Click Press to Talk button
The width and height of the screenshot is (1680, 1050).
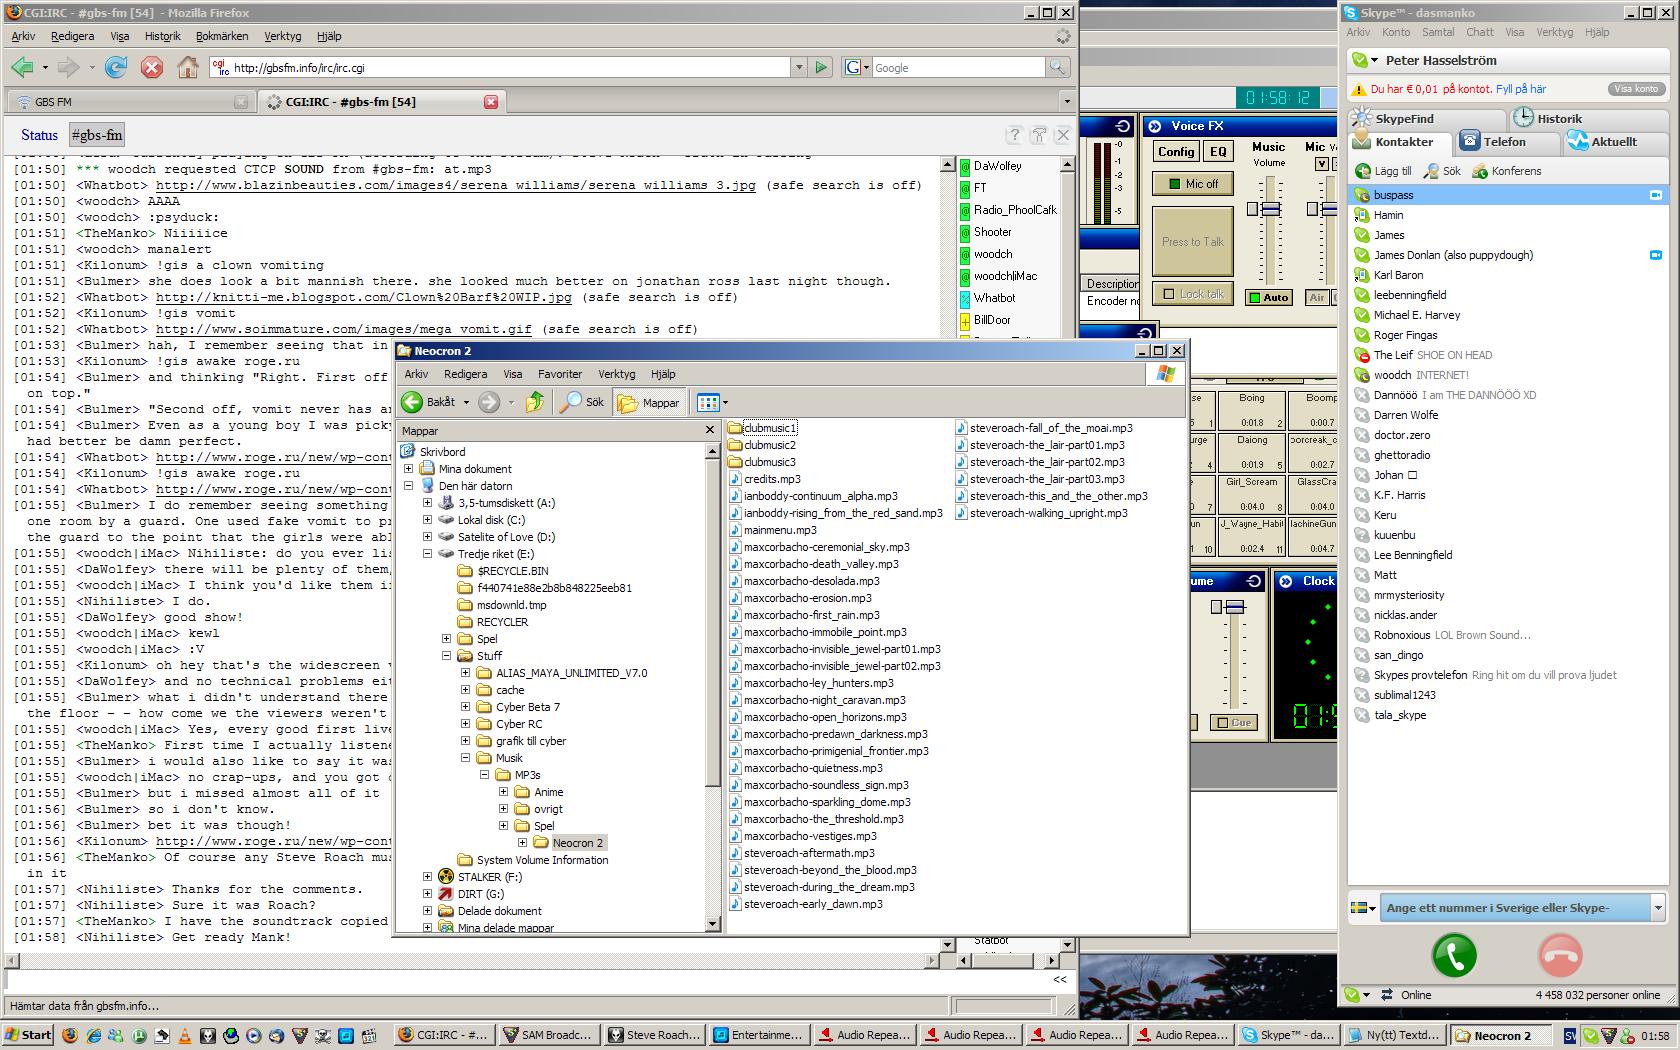click(1193, 242)
